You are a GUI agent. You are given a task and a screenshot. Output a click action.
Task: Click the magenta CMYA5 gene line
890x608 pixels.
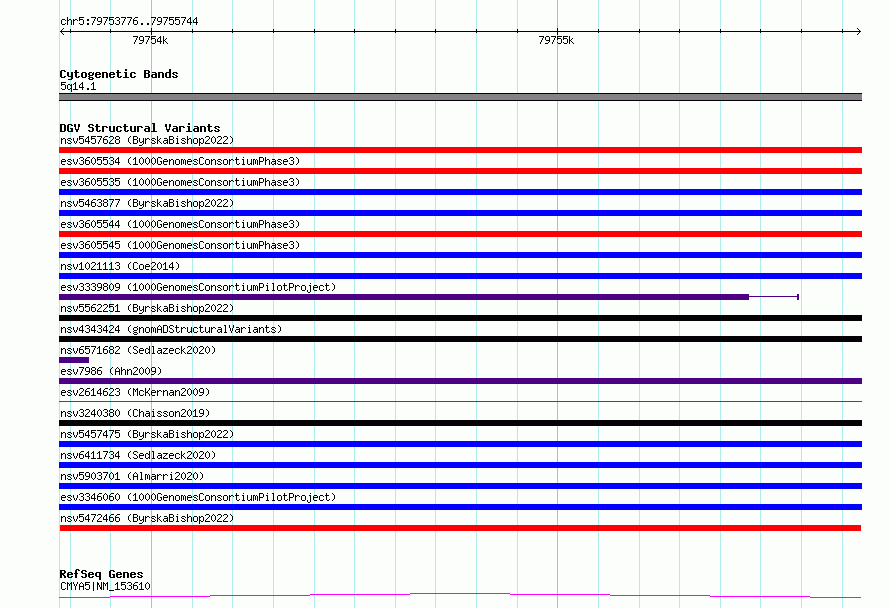click(x=460, y=596)
